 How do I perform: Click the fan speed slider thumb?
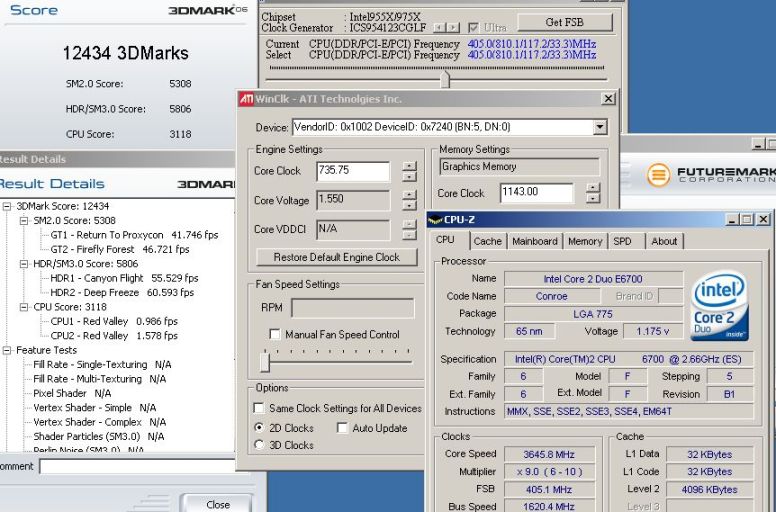(x=265, y=362)
